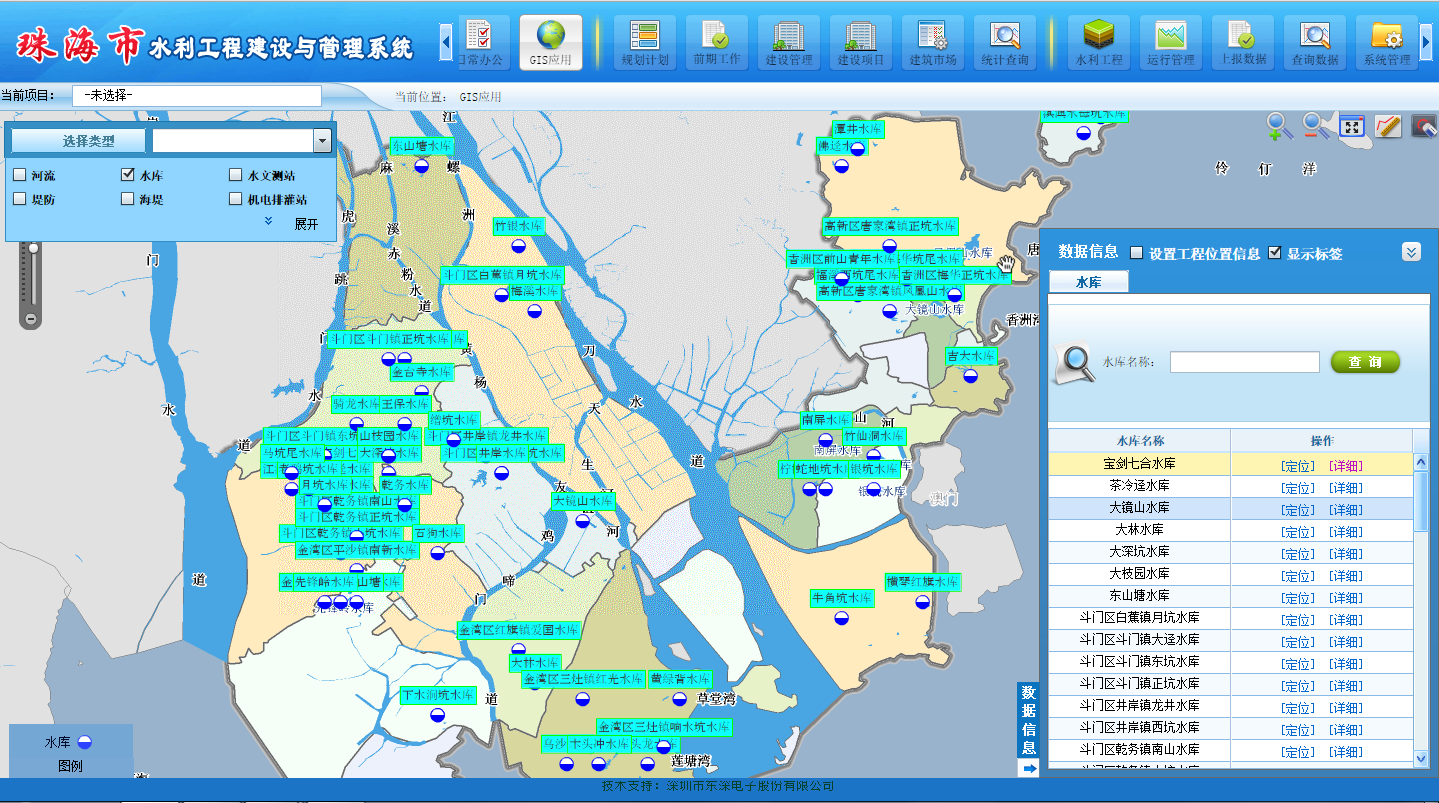Enable the 河流 layer checkbox
This screenshot has width=1439, height=803.
point(20,175)
